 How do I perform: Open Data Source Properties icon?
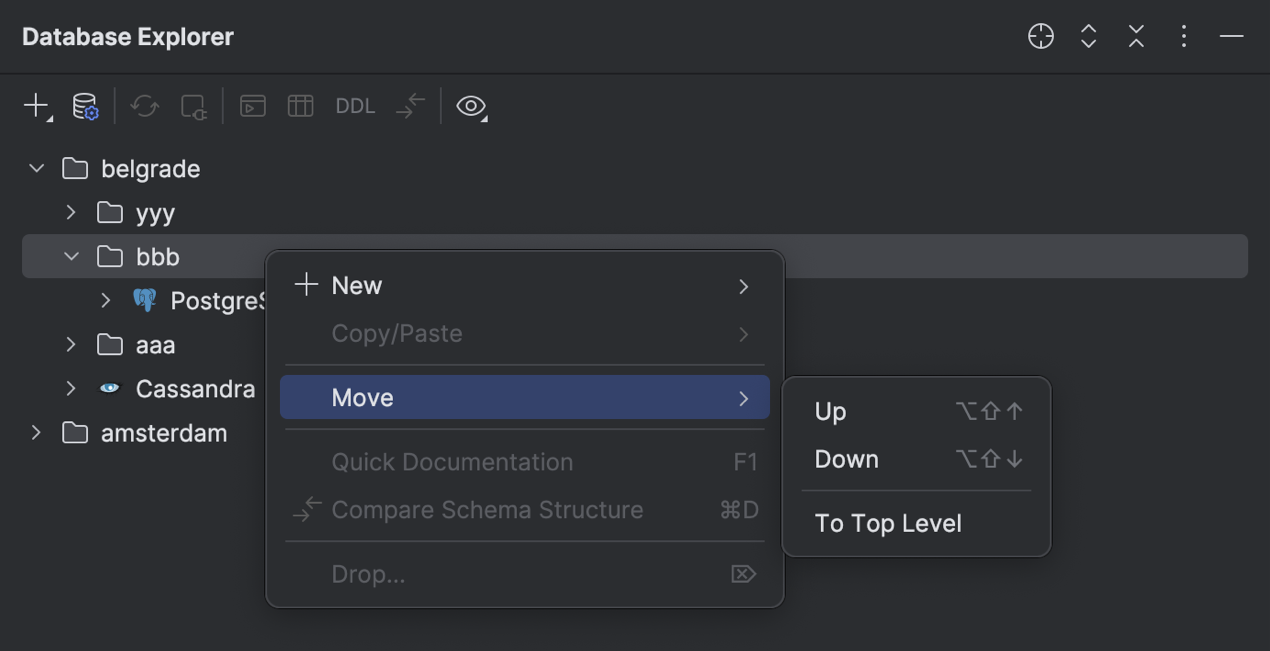click(85, 106)
